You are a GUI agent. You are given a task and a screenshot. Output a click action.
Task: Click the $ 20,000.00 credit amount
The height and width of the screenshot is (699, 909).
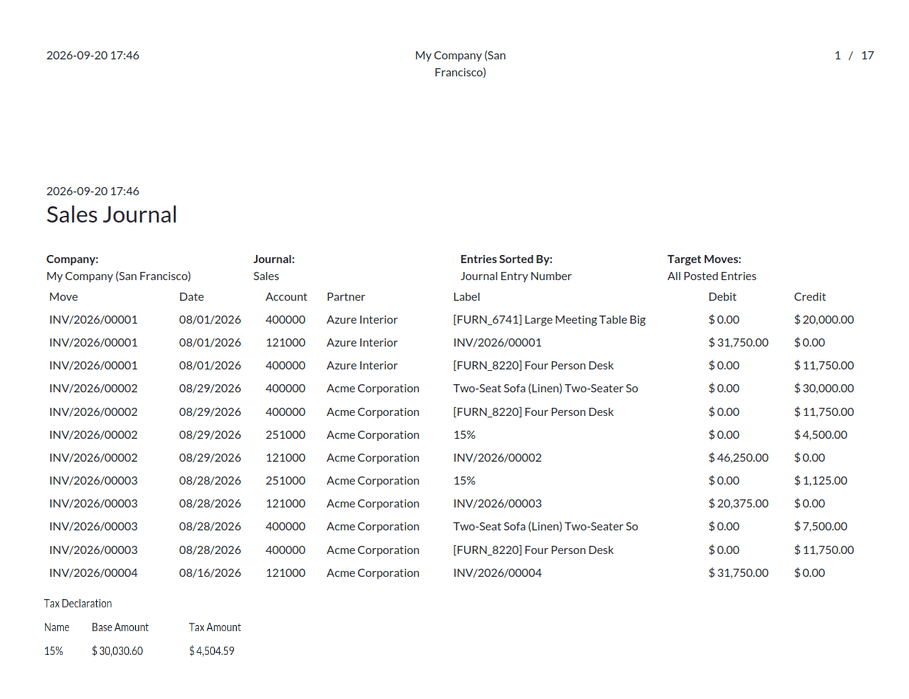(824, 319)
